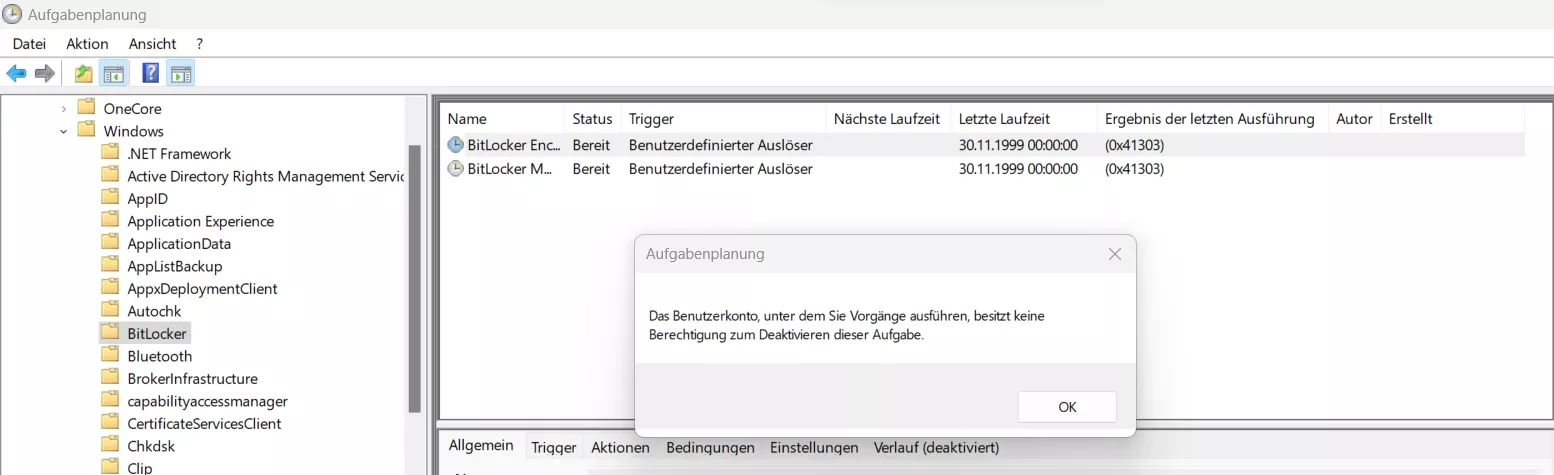The image size is (1554, 475).
Task: Switch to the Einstellungen tab
Action: click(x=814, y=448)
